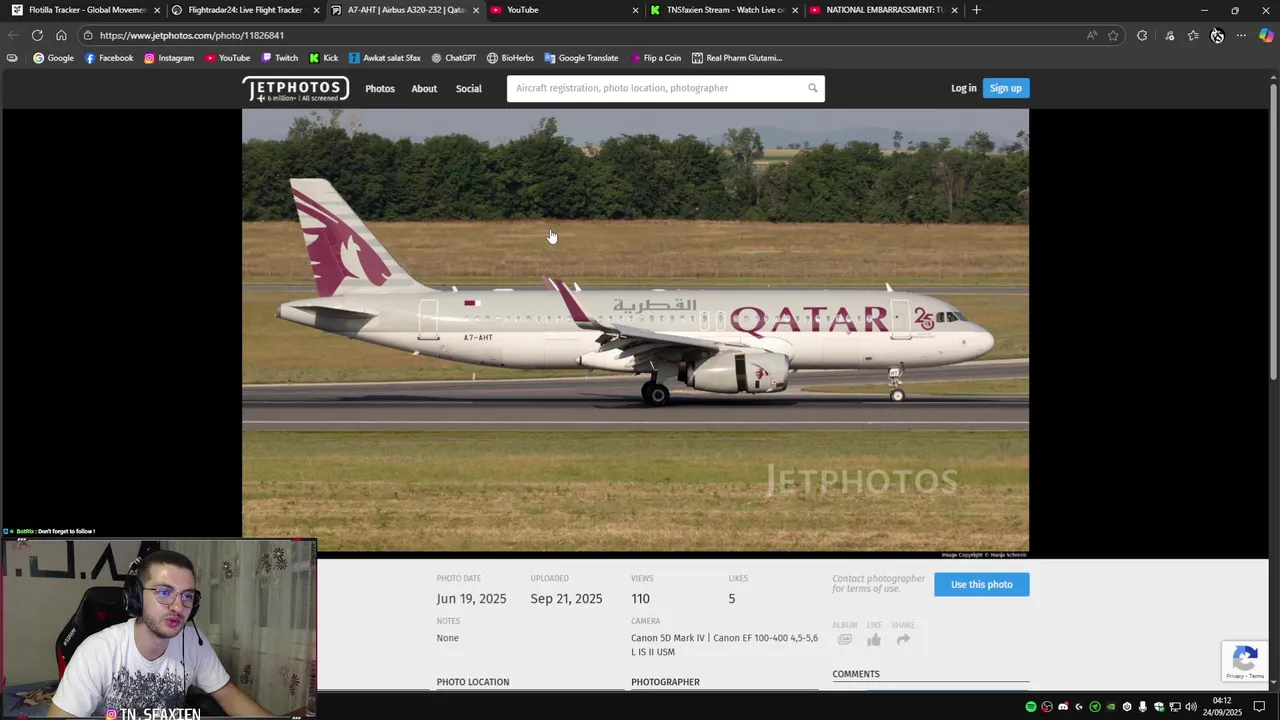The width and height of the screenshot is (1280, 720).
Task: Click the Log in link
Action: [964, 88]
